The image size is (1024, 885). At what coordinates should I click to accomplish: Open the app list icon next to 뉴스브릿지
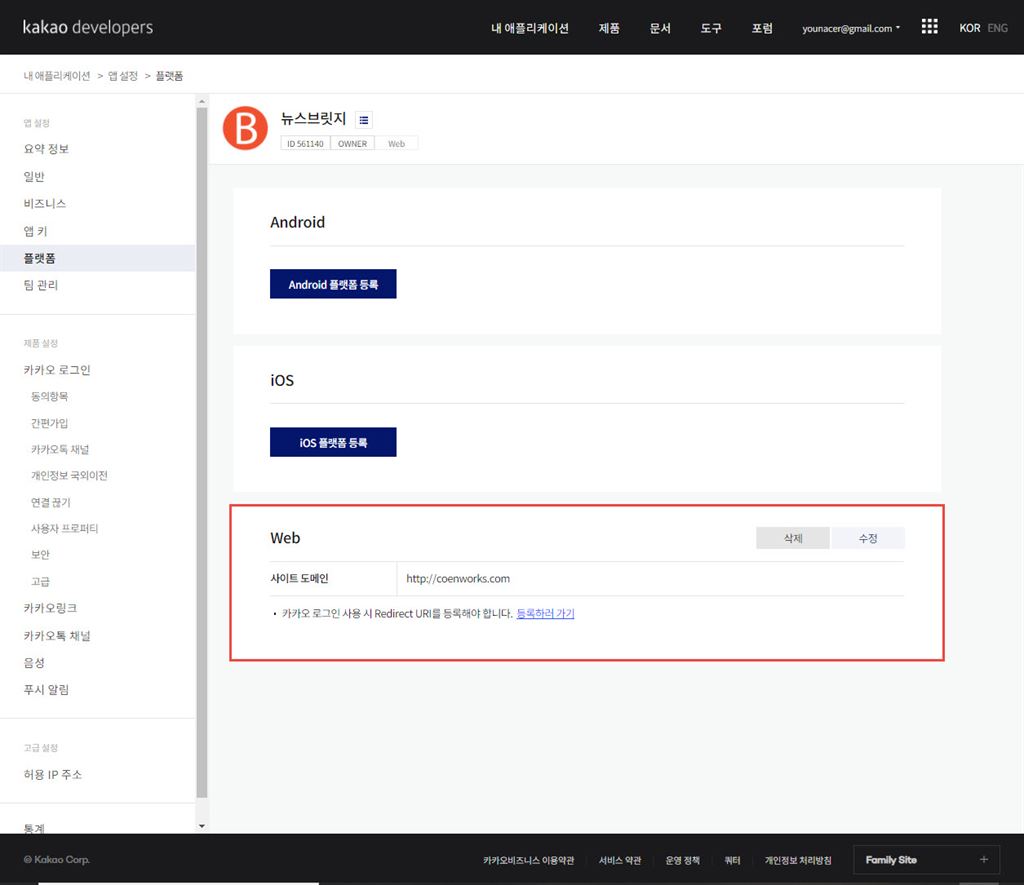coord(364,120)
